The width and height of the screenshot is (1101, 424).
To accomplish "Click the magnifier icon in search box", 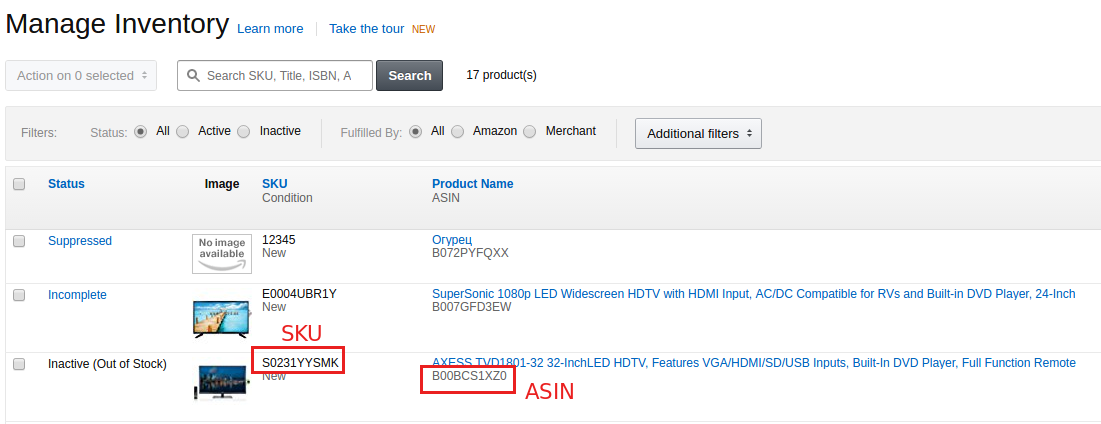I will tap(192, 76).
